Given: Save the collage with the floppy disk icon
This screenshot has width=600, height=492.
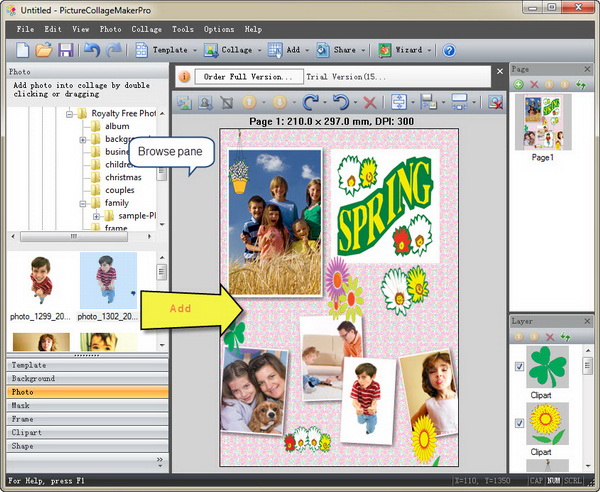Looking at the screenshot, I should pyautogui.click(x=65, y=50).
